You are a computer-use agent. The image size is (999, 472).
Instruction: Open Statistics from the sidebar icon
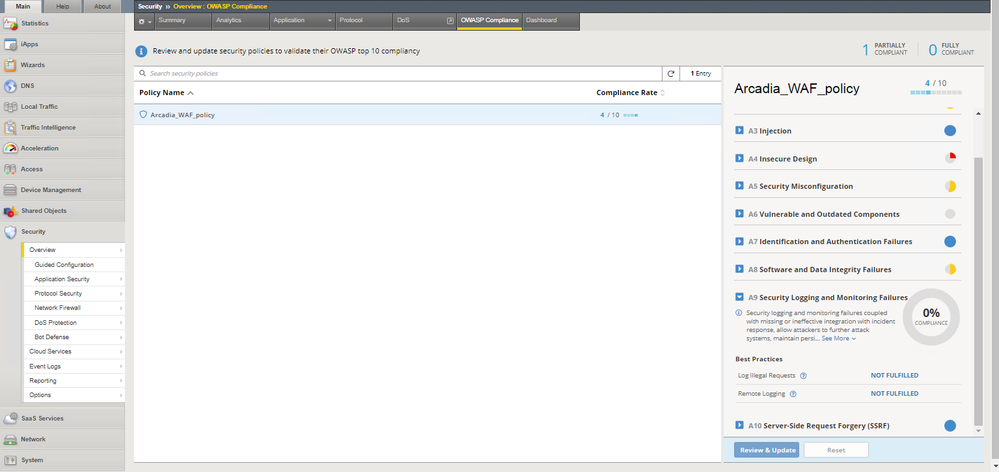10,24
